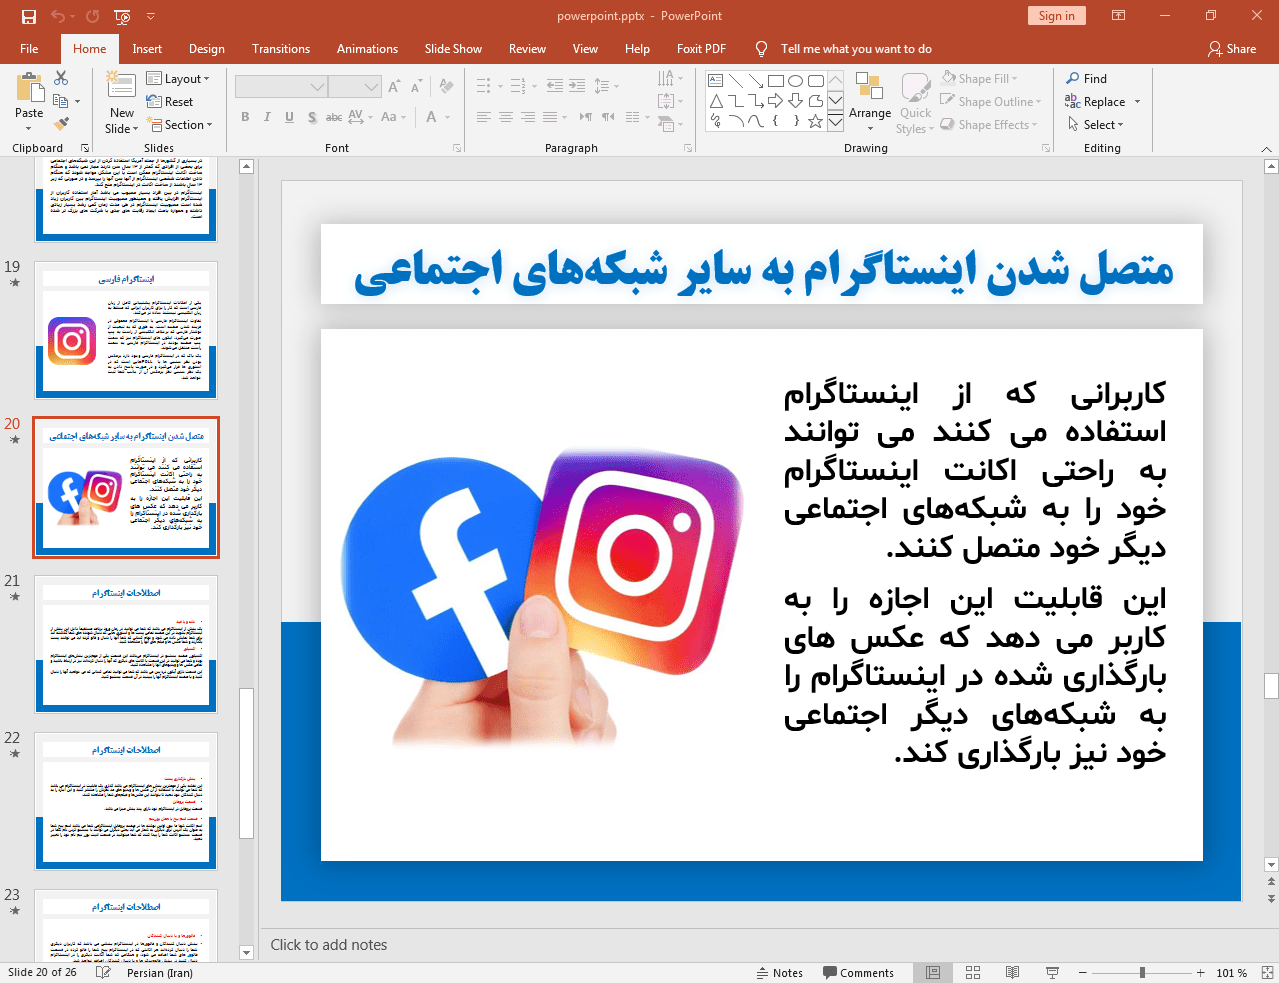Toggle right text alignment
1279x983 pixels.
point(528,117)
